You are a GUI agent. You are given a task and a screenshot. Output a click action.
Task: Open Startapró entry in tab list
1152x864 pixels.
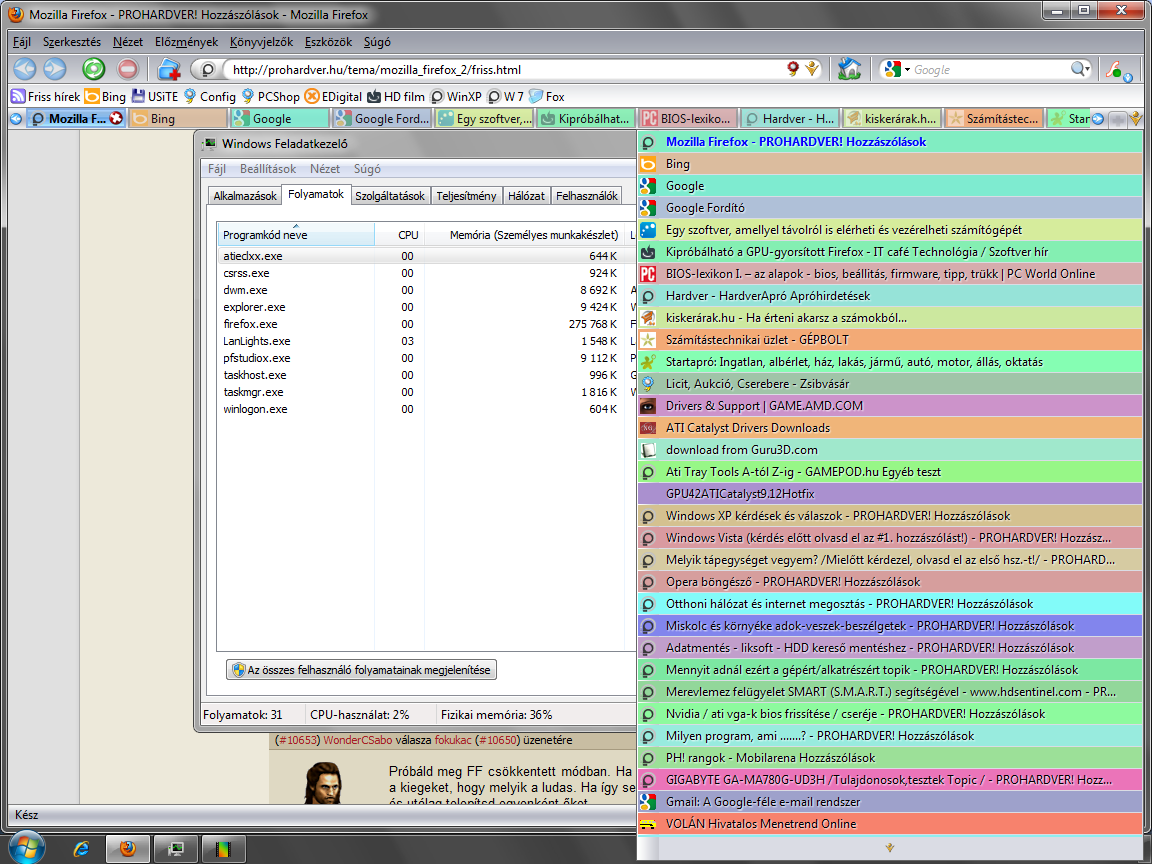890,362
